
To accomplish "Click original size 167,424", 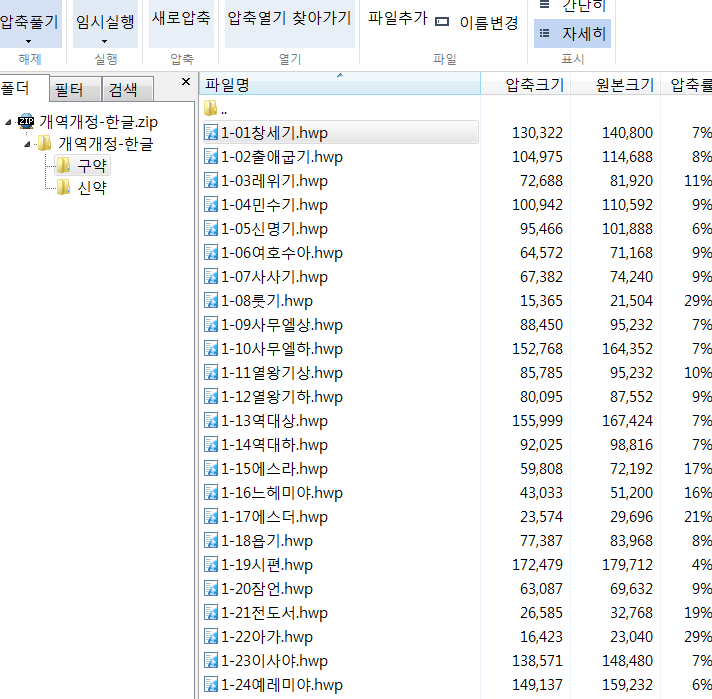I will 627,421.
